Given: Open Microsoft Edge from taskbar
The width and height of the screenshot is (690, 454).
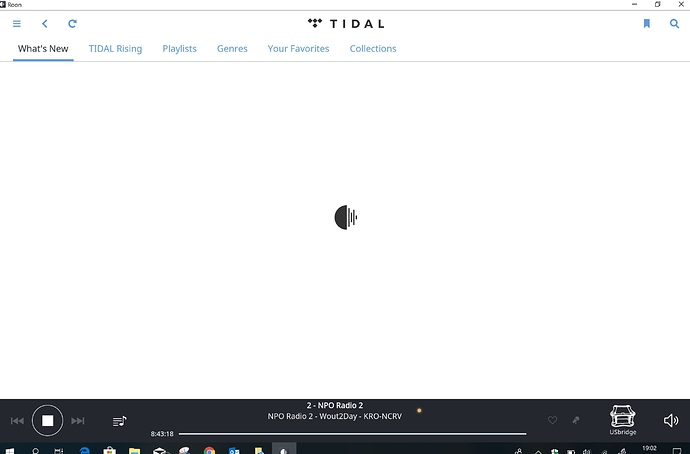Looking at the screenshot, I should [84, 450].
